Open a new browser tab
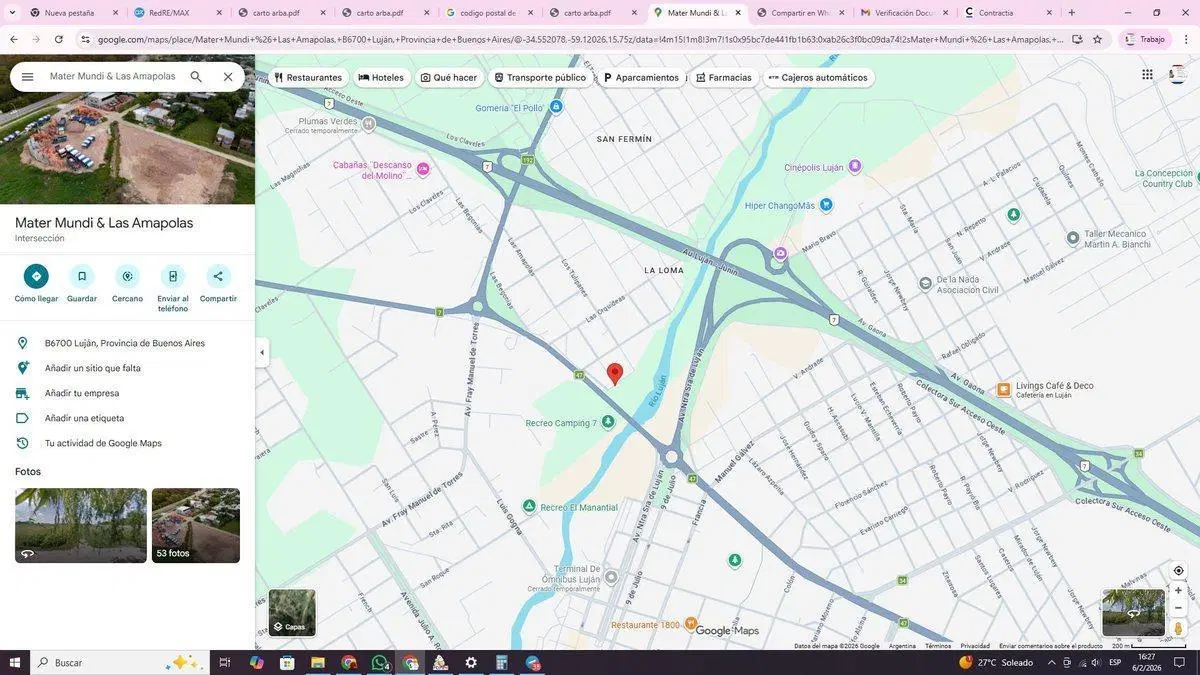This screenshot has width=1200, height=675. click(x=1072, y=13)
